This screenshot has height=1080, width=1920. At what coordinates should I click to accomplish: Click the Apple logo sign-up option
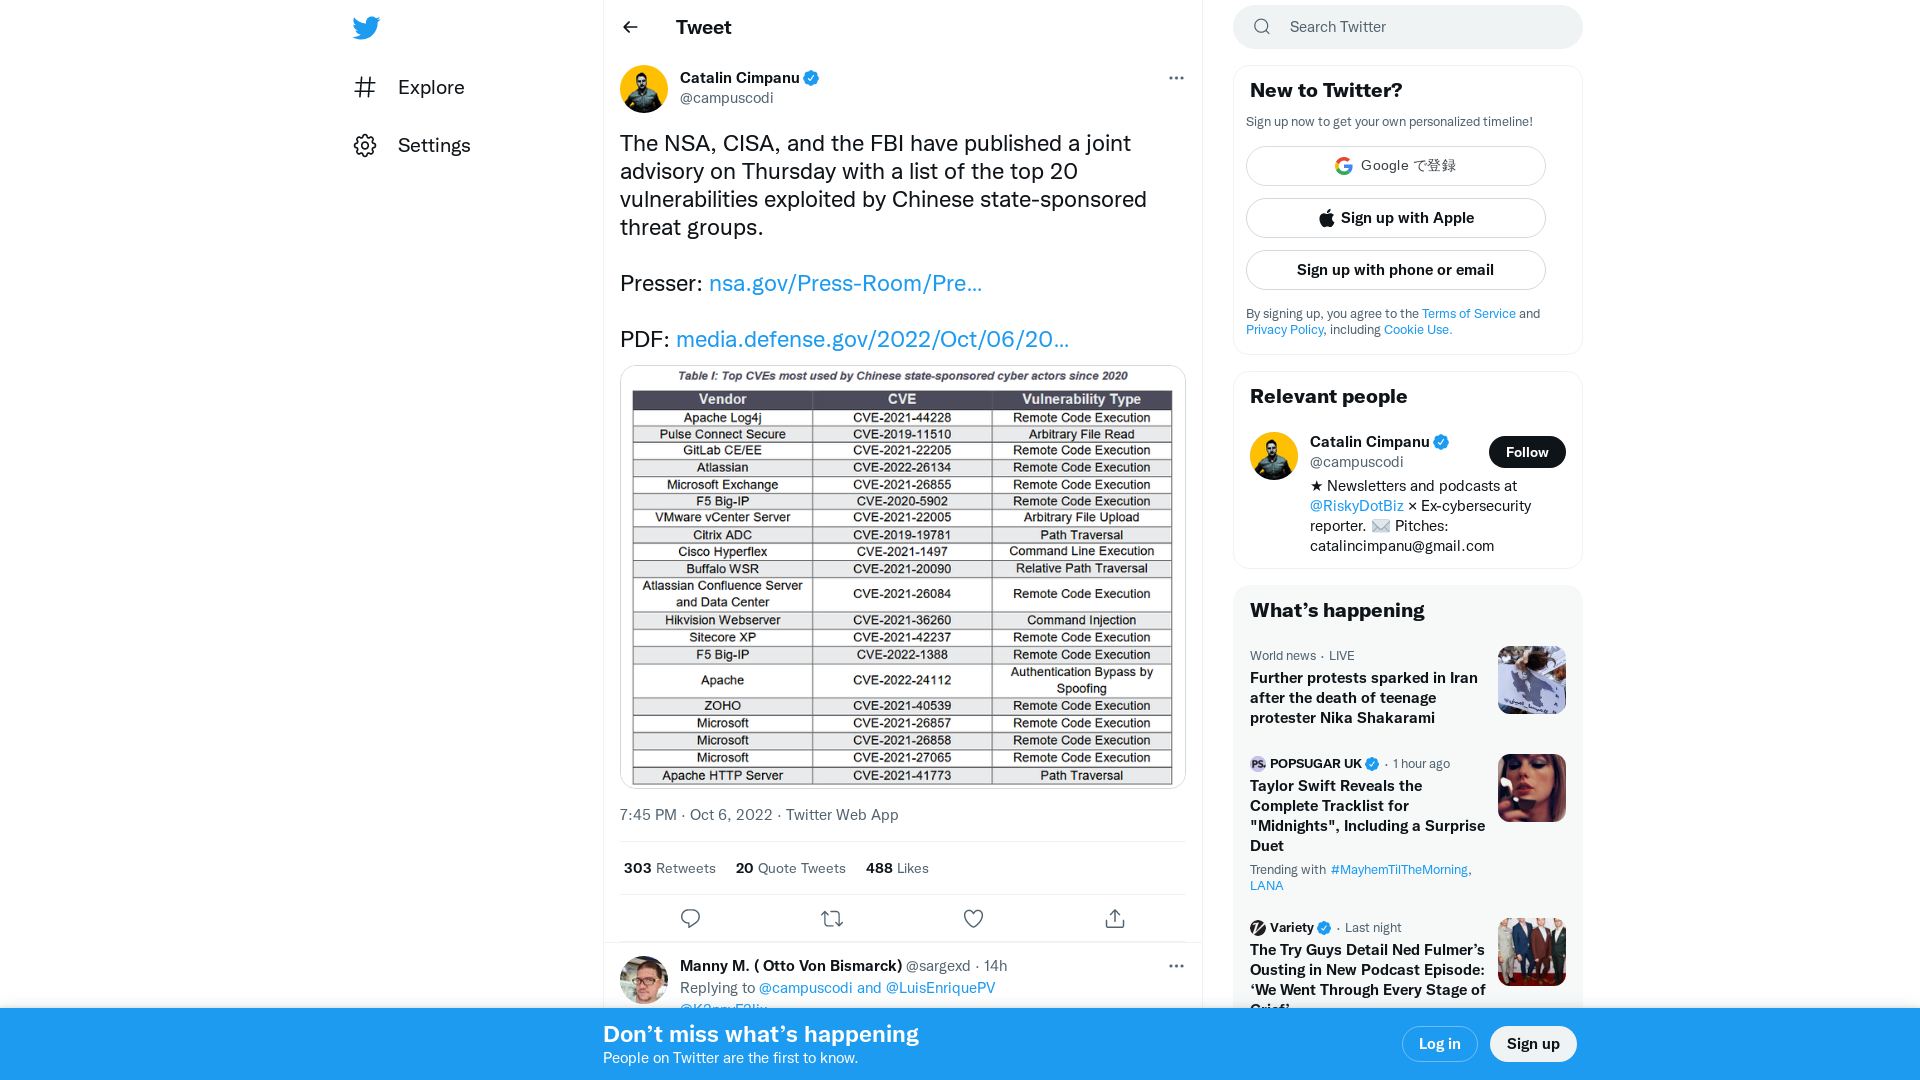pos(1326,217)
